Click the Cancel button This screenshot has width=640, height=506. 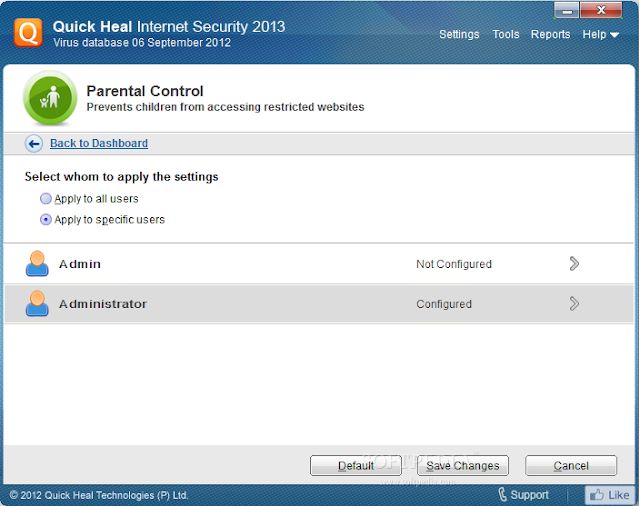pos(571,466)
